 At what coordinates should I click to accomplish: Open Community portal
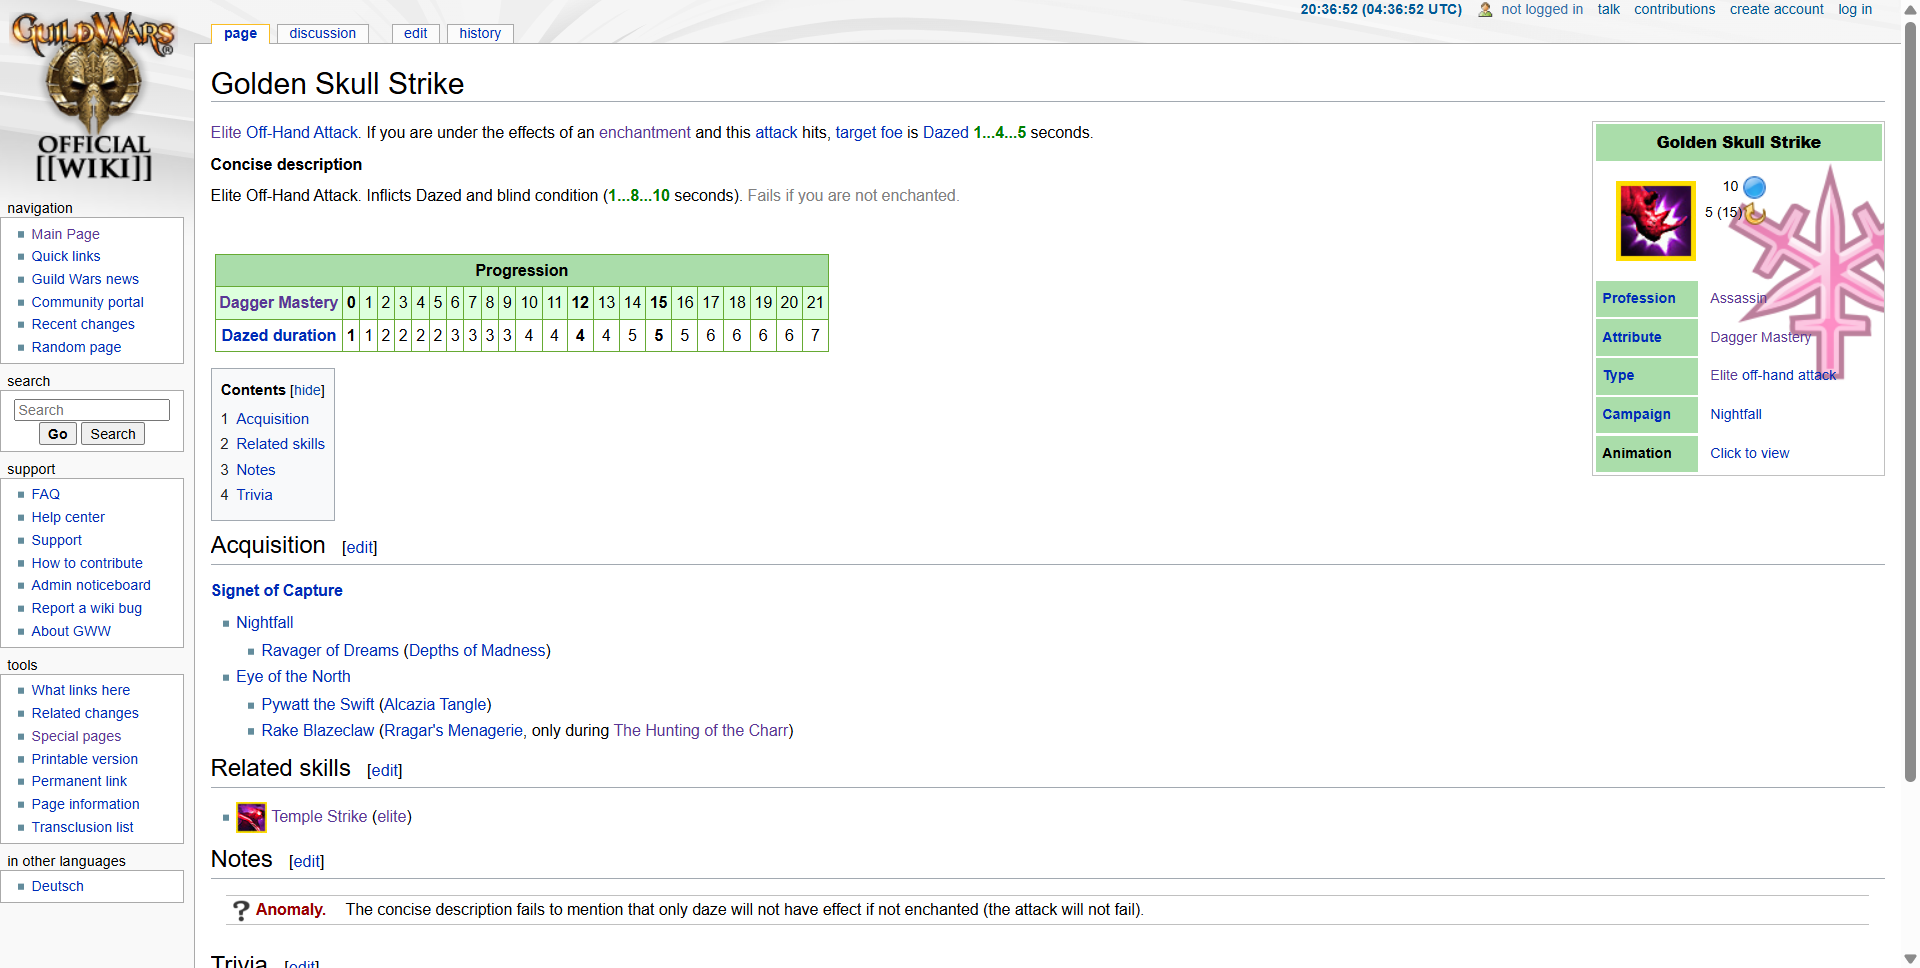coord(87,302)
